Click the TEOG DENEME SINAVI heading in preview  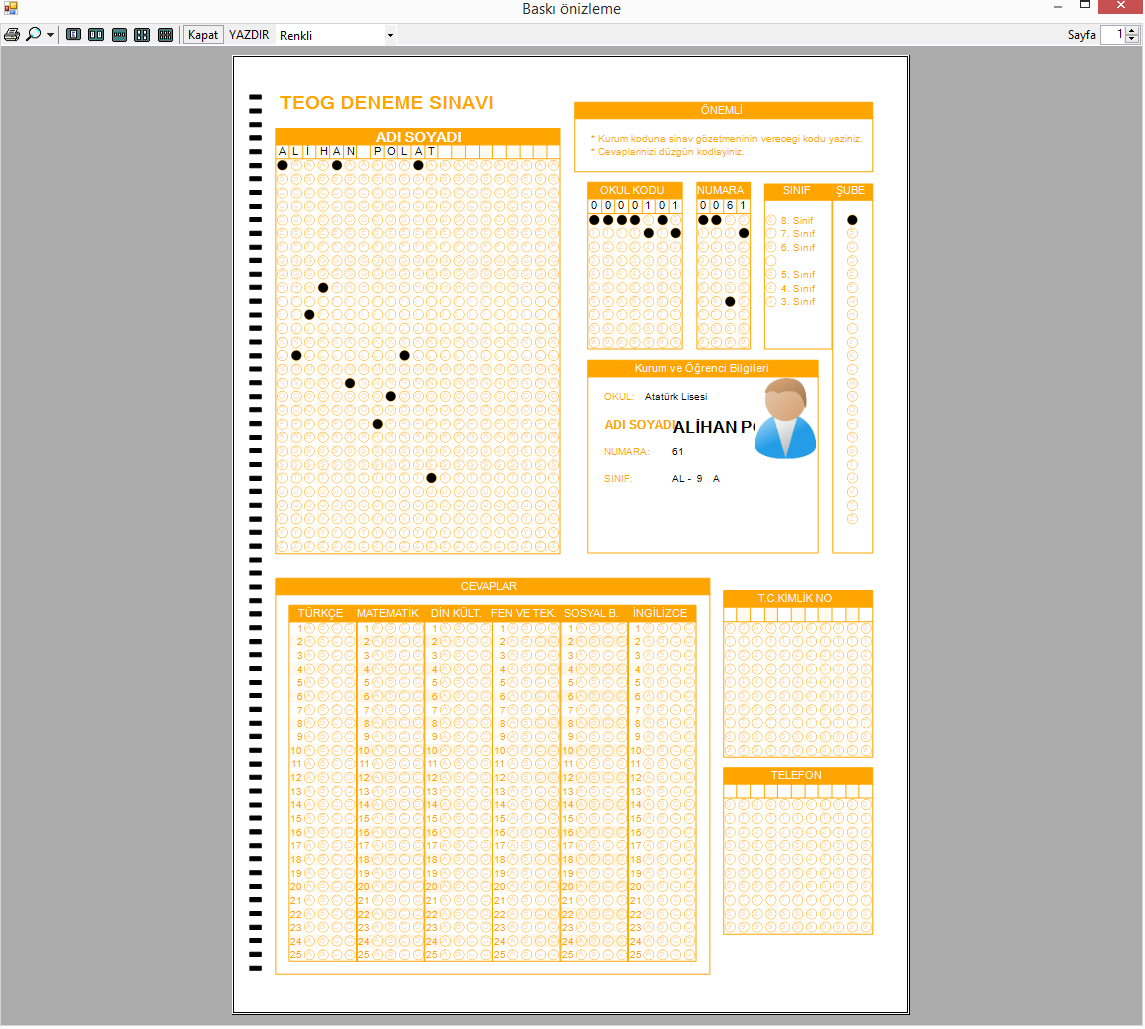click(x=386, y=103)
